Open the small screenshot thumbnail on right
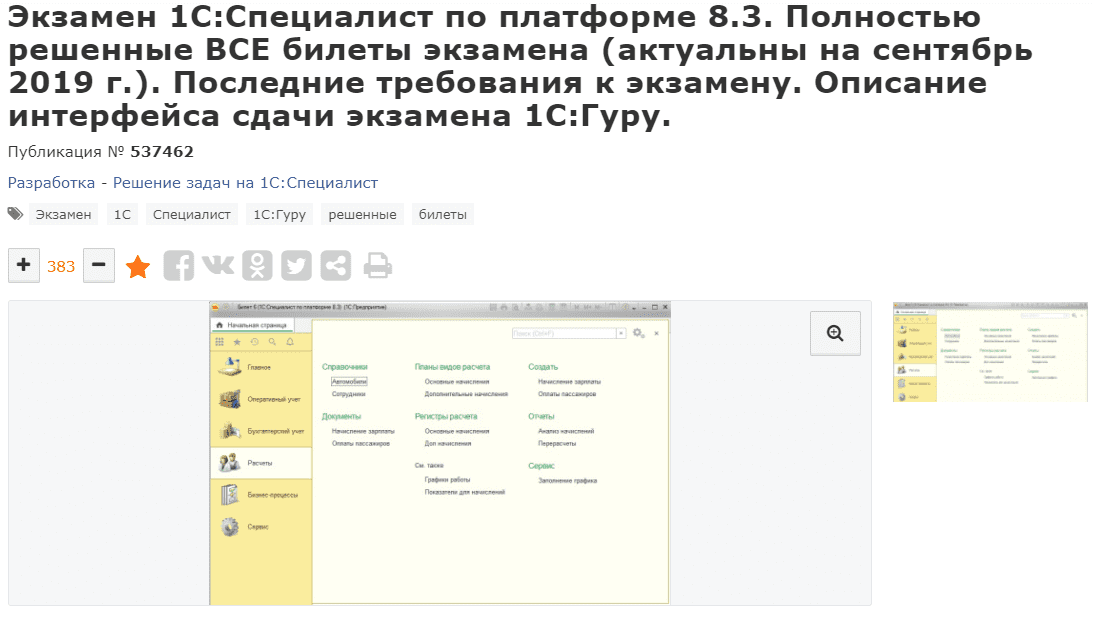The width and height of the screenshot is (1094, 621). (x=989, y=352)
